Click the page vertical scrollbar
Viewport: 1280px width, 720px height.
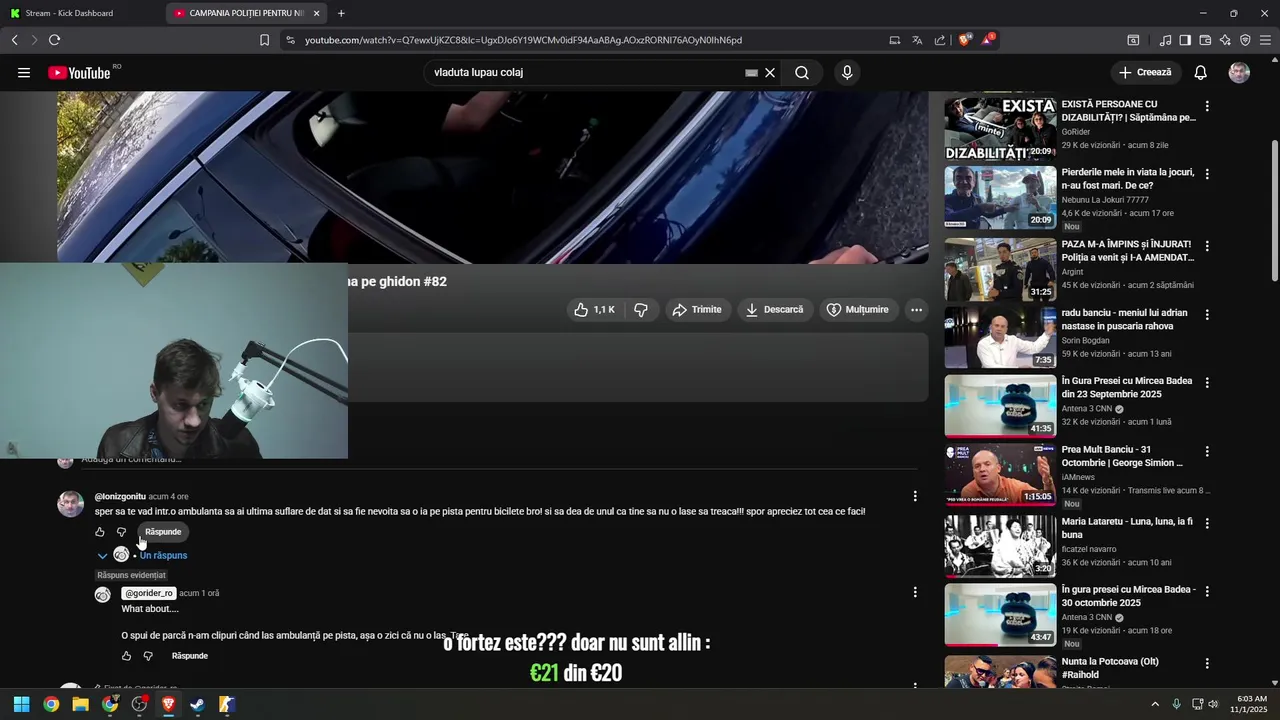1274,210
